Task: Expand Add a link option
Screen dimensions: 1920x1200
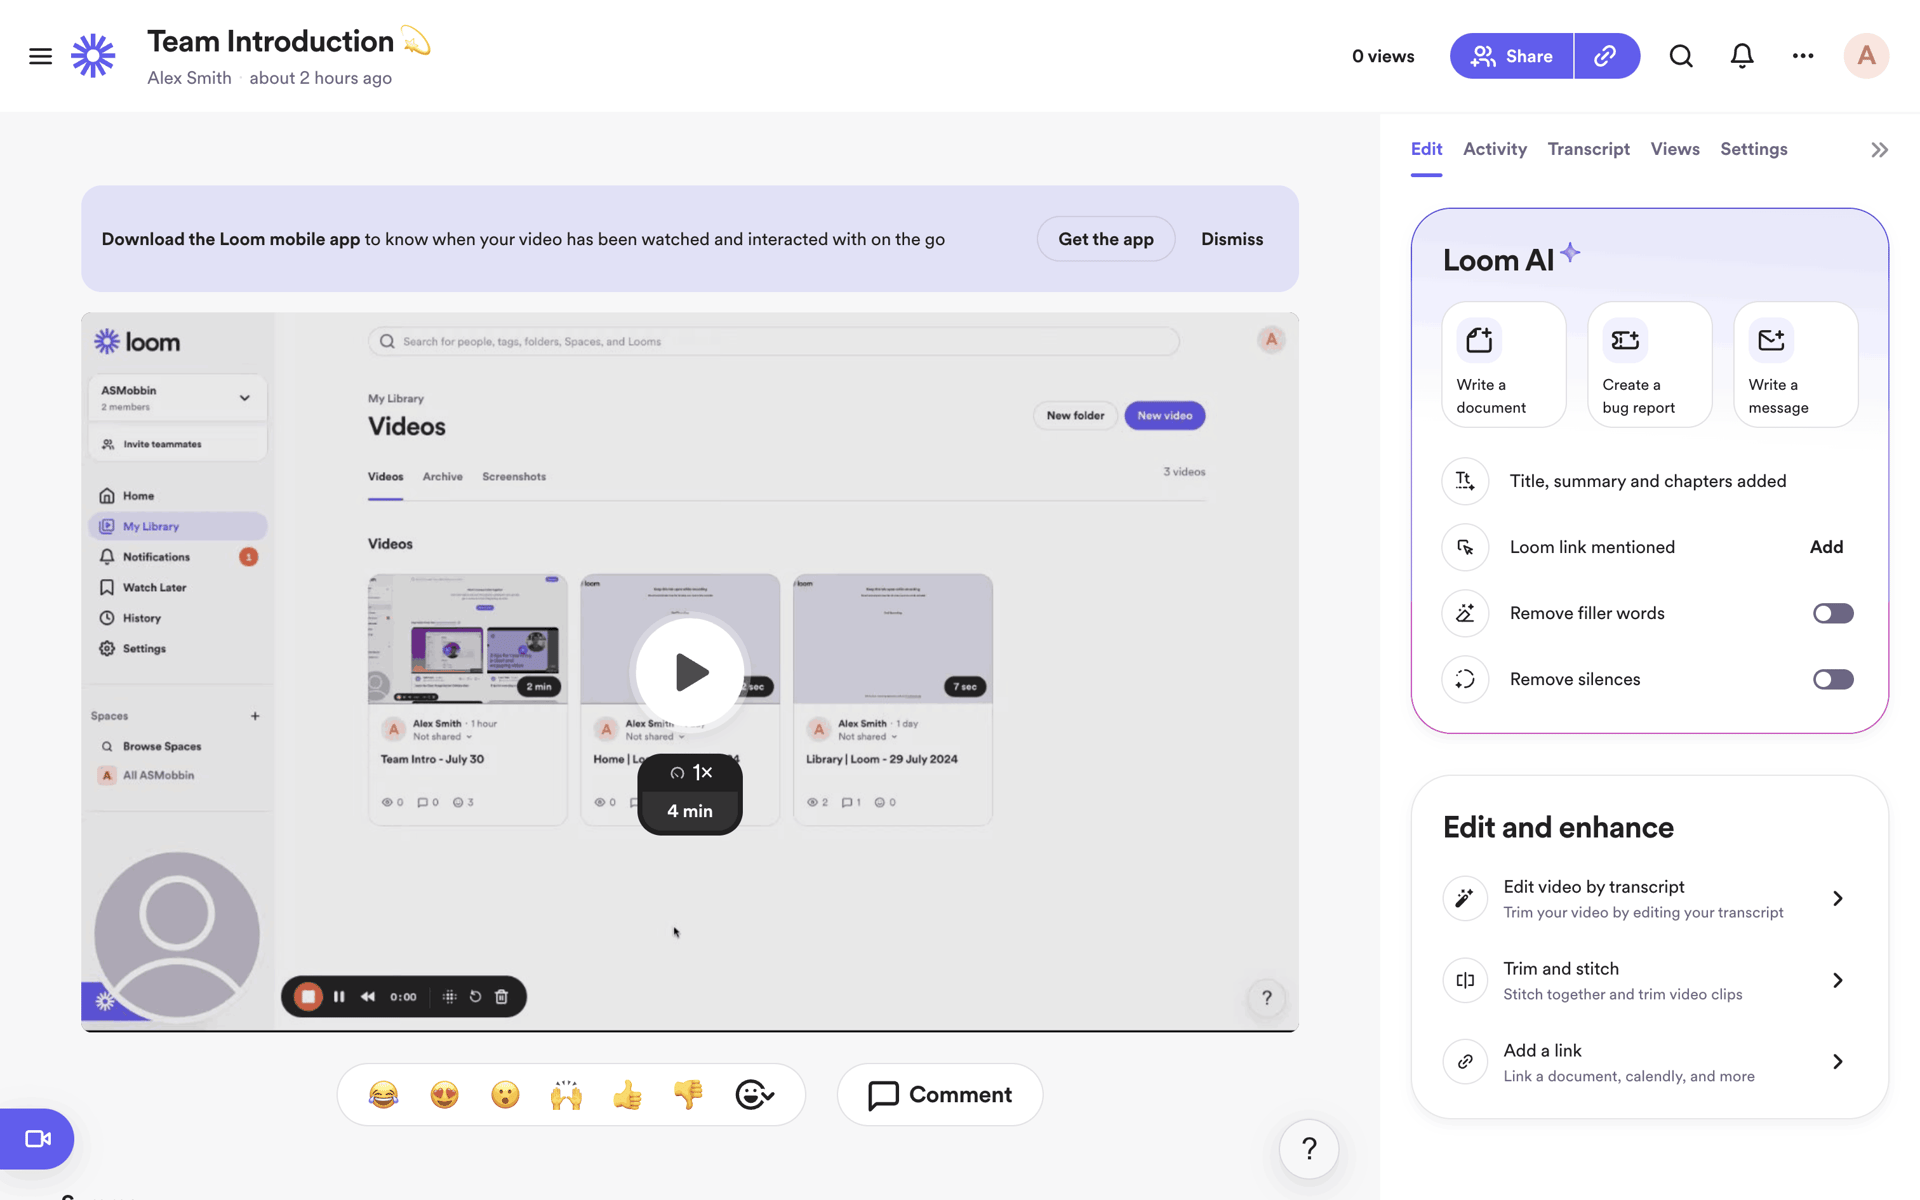Action: coord(1837,1062)
